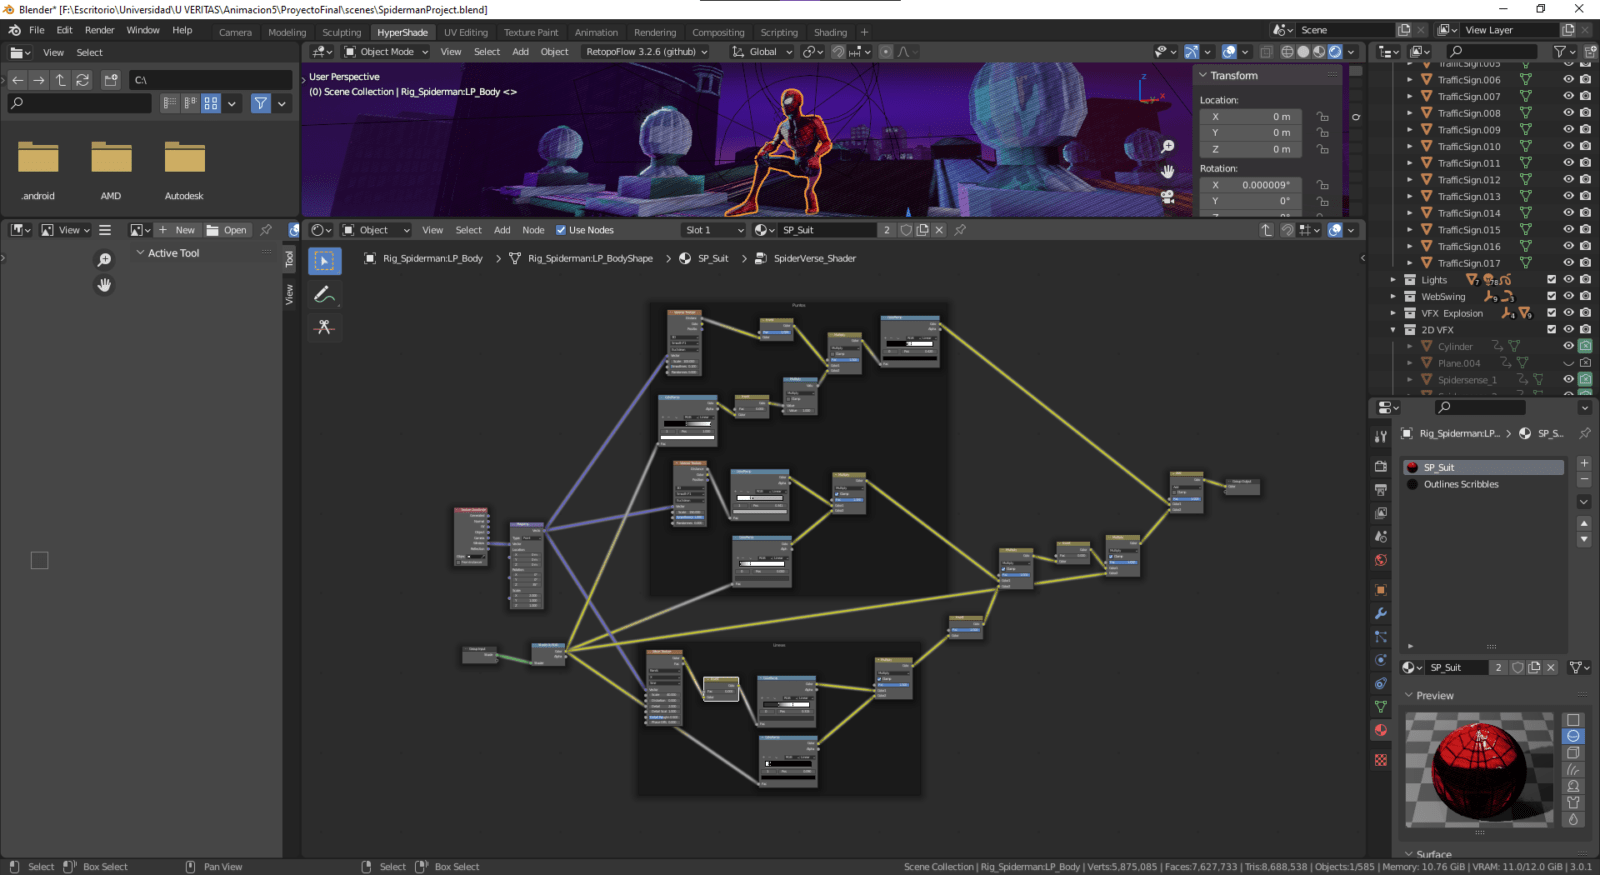Switch file browser to vertical list view

click(169, 103)
